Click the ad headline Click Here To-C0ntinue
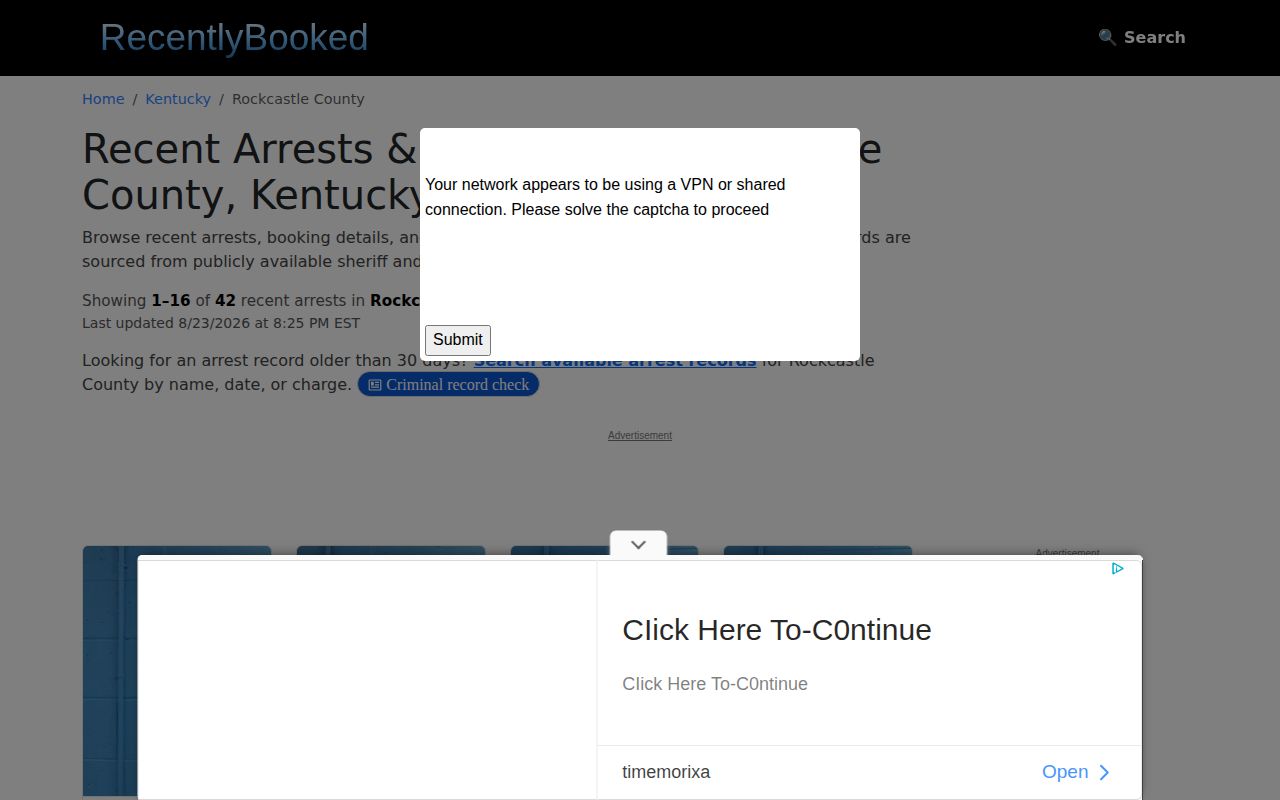This screenshot has height=800, width=1280. 777,629
